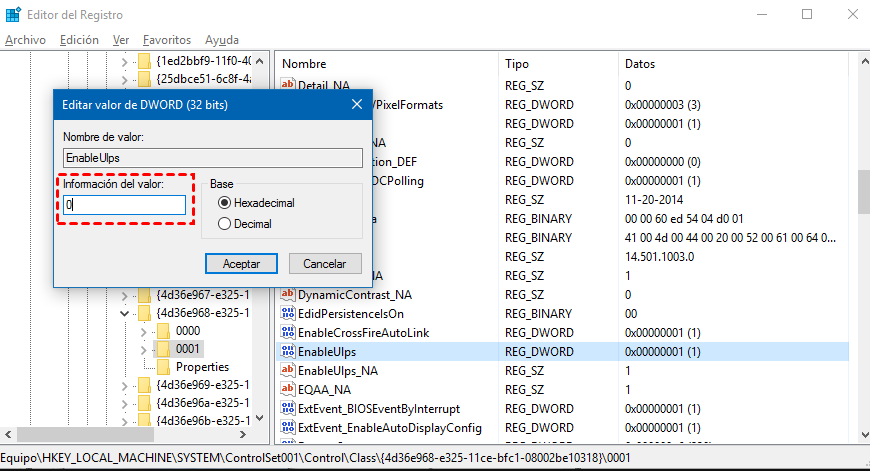The image size is (870, 471).
Task: Click the Registry Editor app icon in title bar
Action: [15, 15]
